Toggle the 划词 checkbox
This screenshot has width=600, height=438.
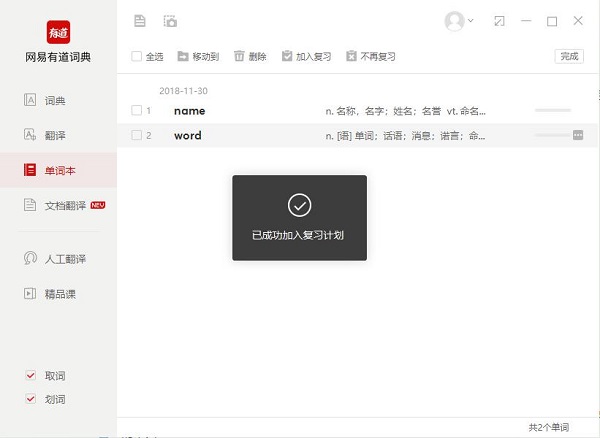29,399
